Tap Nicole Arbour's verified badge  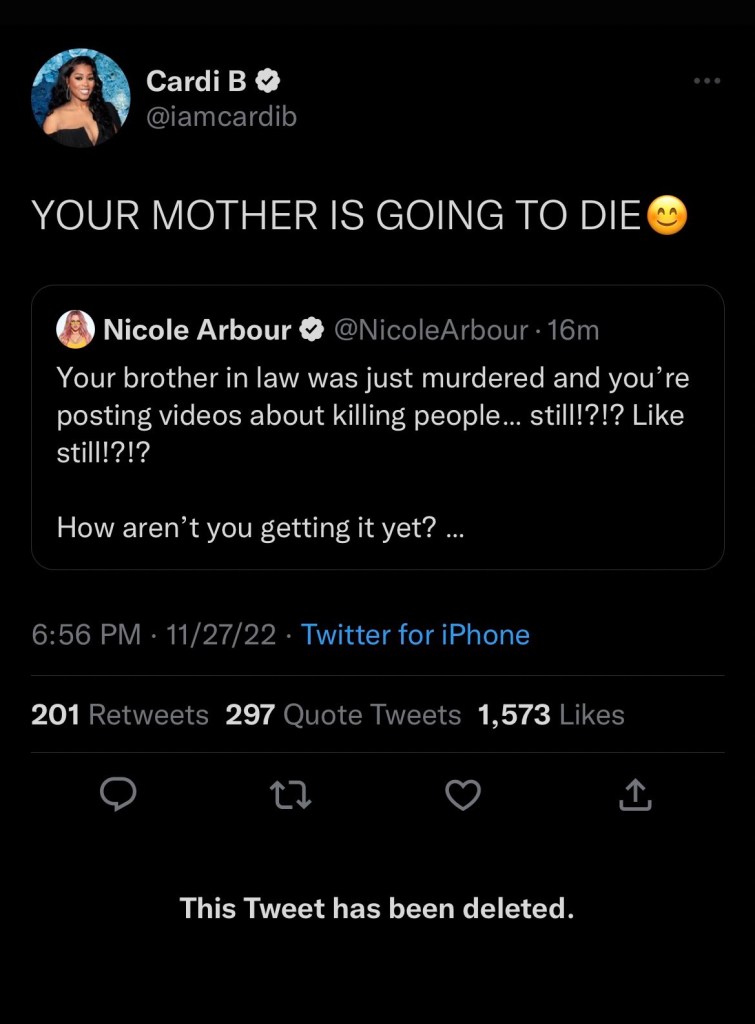pyautogui.click(x=312, y=329)
